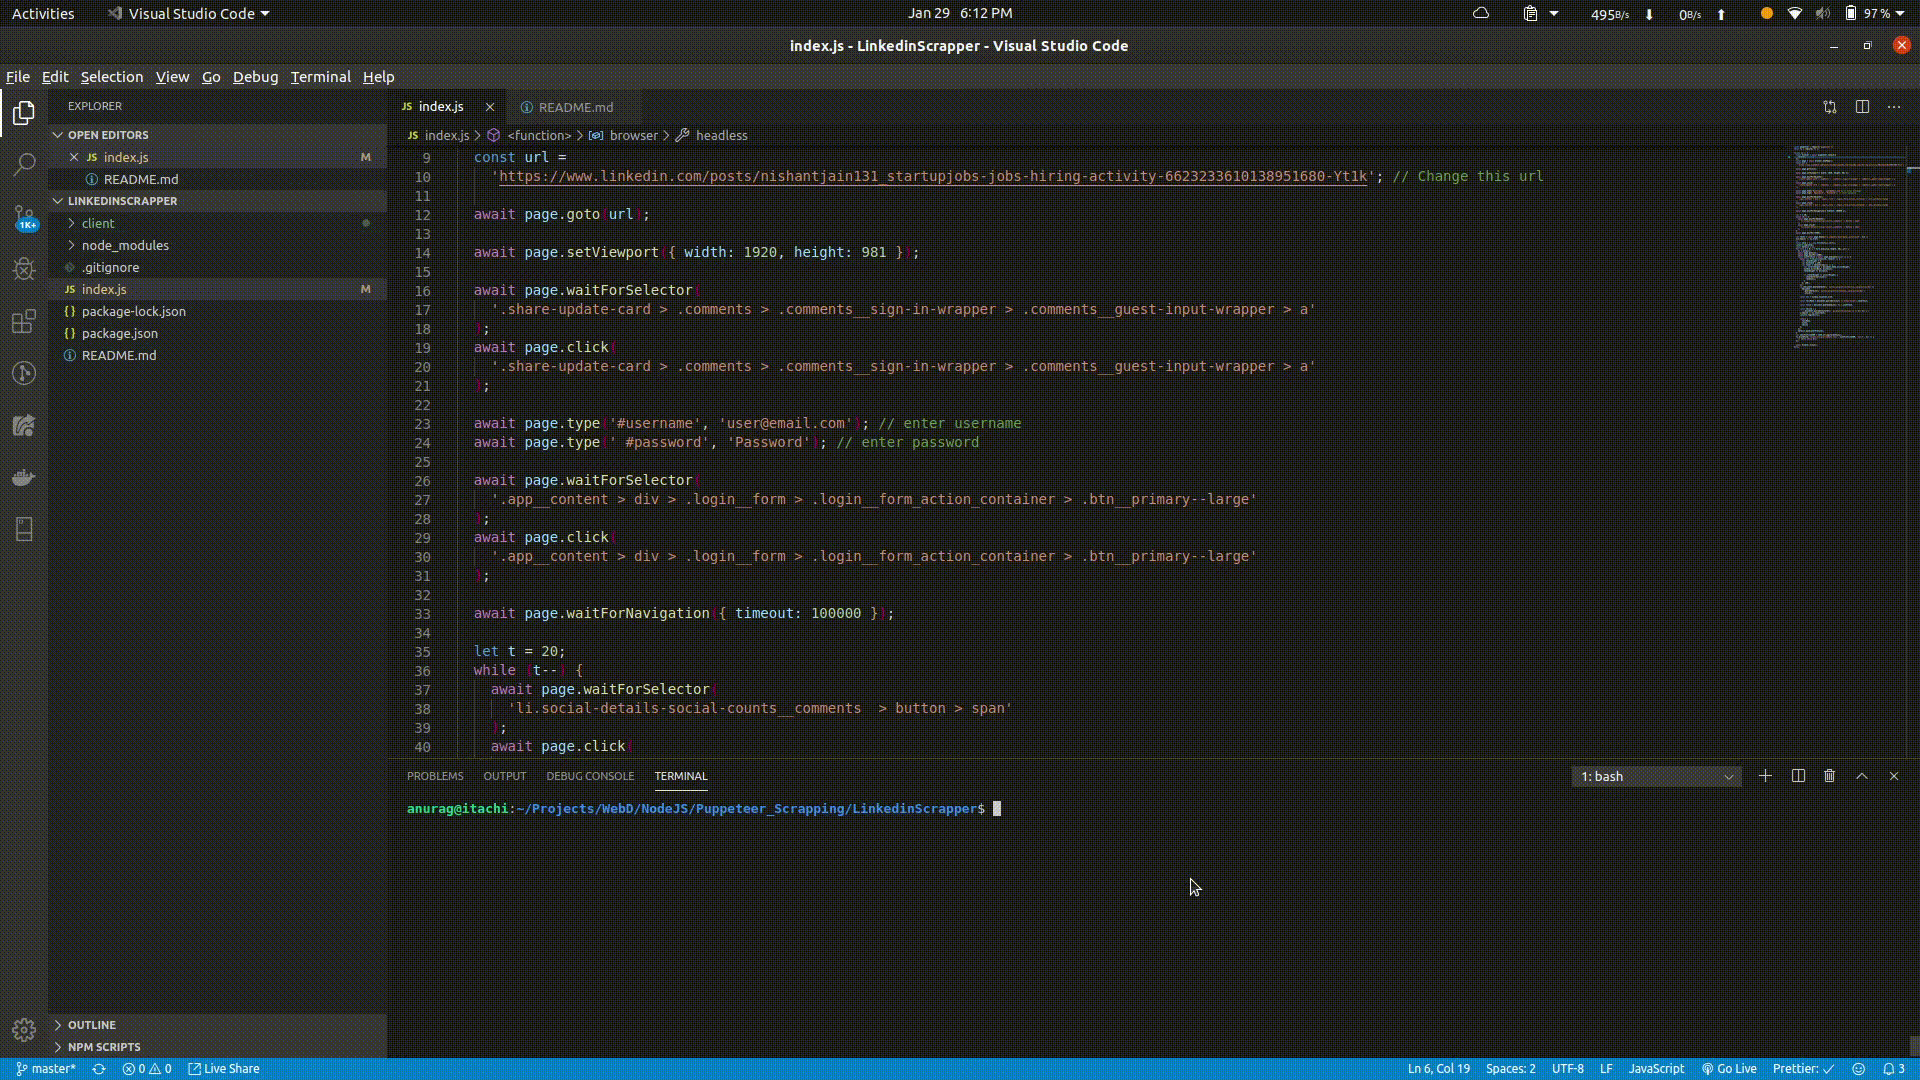Open the Terminal menu

click(x=321, y=77)
